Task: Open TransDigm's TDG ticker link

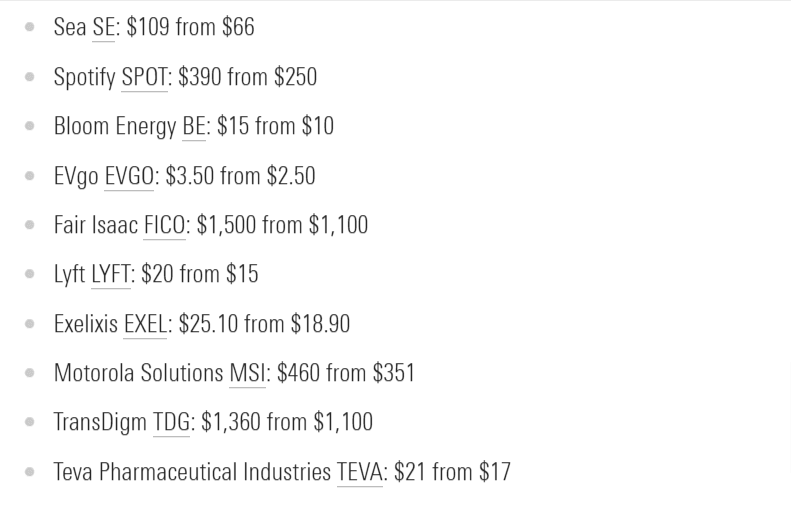Action: pyautogui.click(x=171, y=422)
